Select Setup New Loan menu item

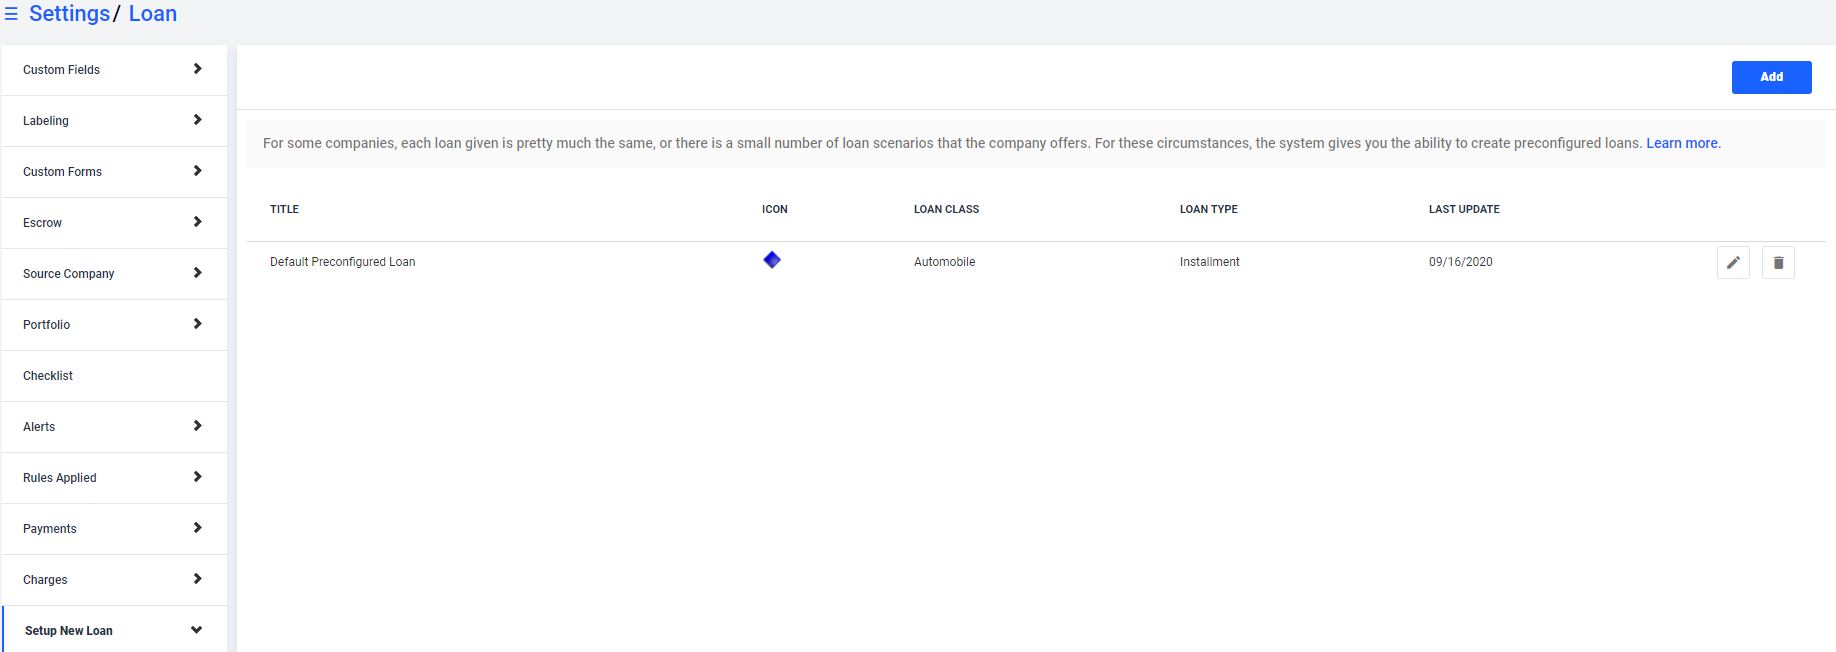(114, 630)
